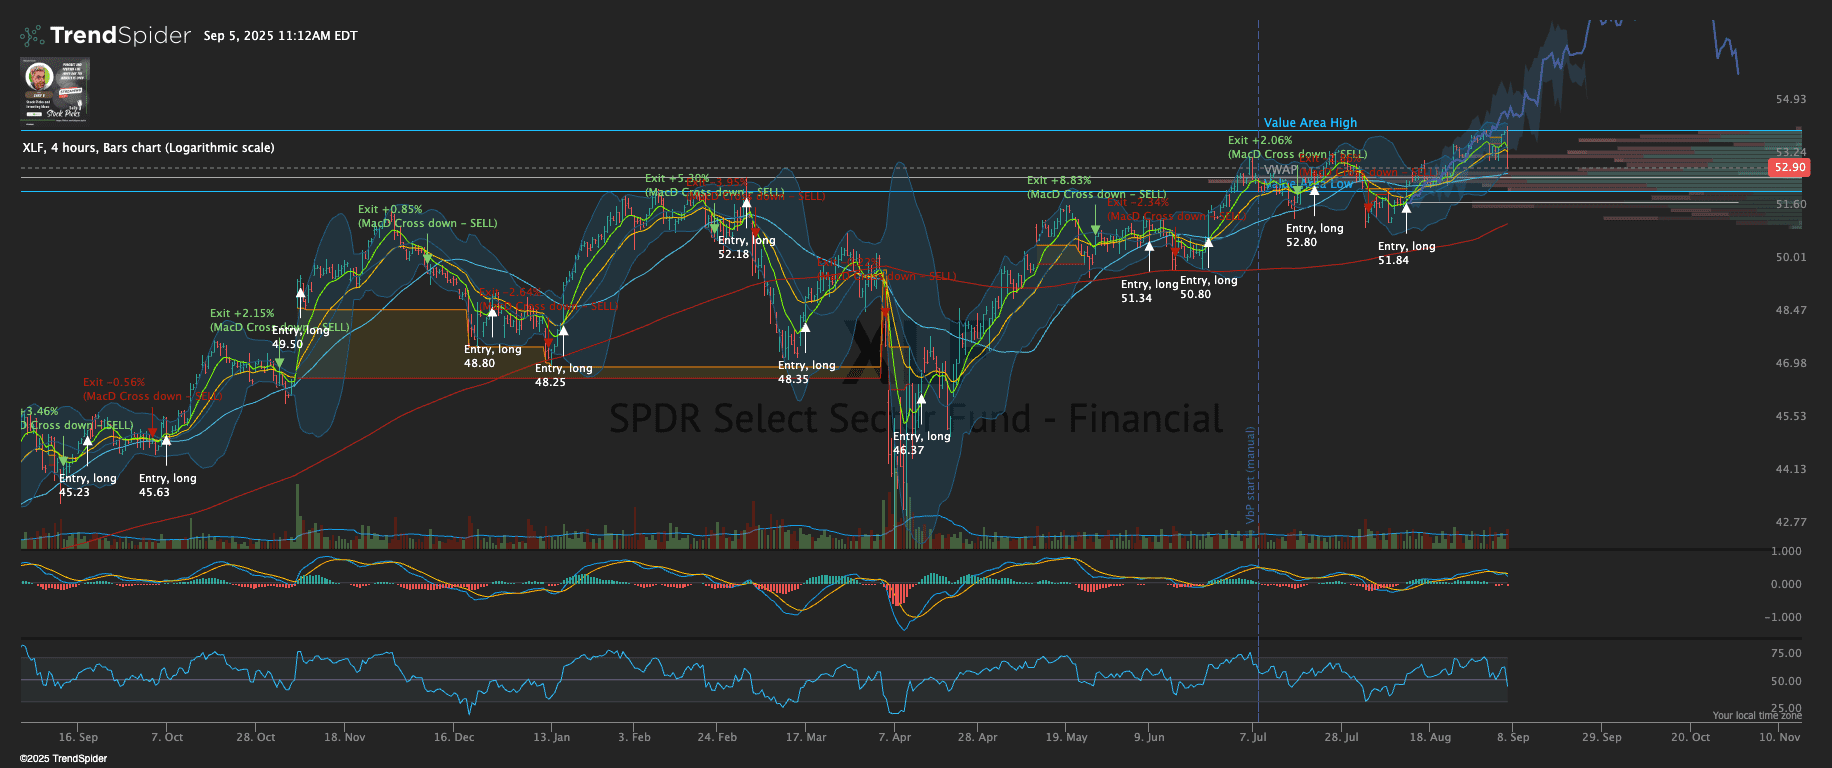Select the Entry, long 45.63 label

[167, 485]
